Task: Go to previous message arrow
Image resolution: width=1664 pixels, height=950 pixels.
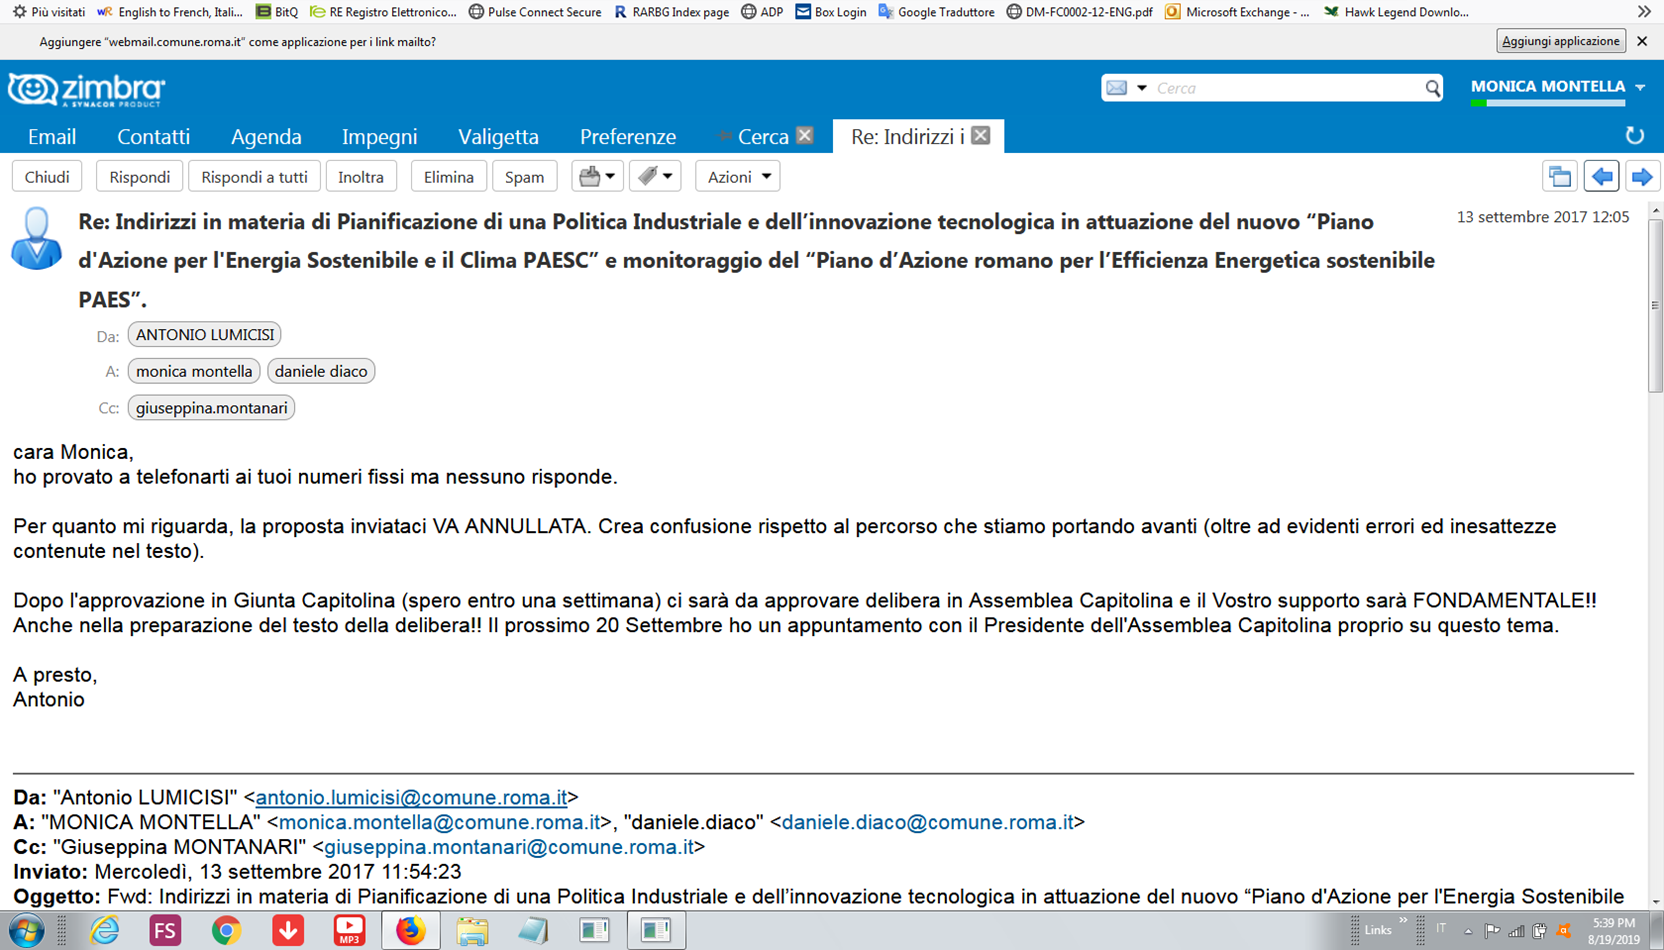Action: click(1601, 177)
